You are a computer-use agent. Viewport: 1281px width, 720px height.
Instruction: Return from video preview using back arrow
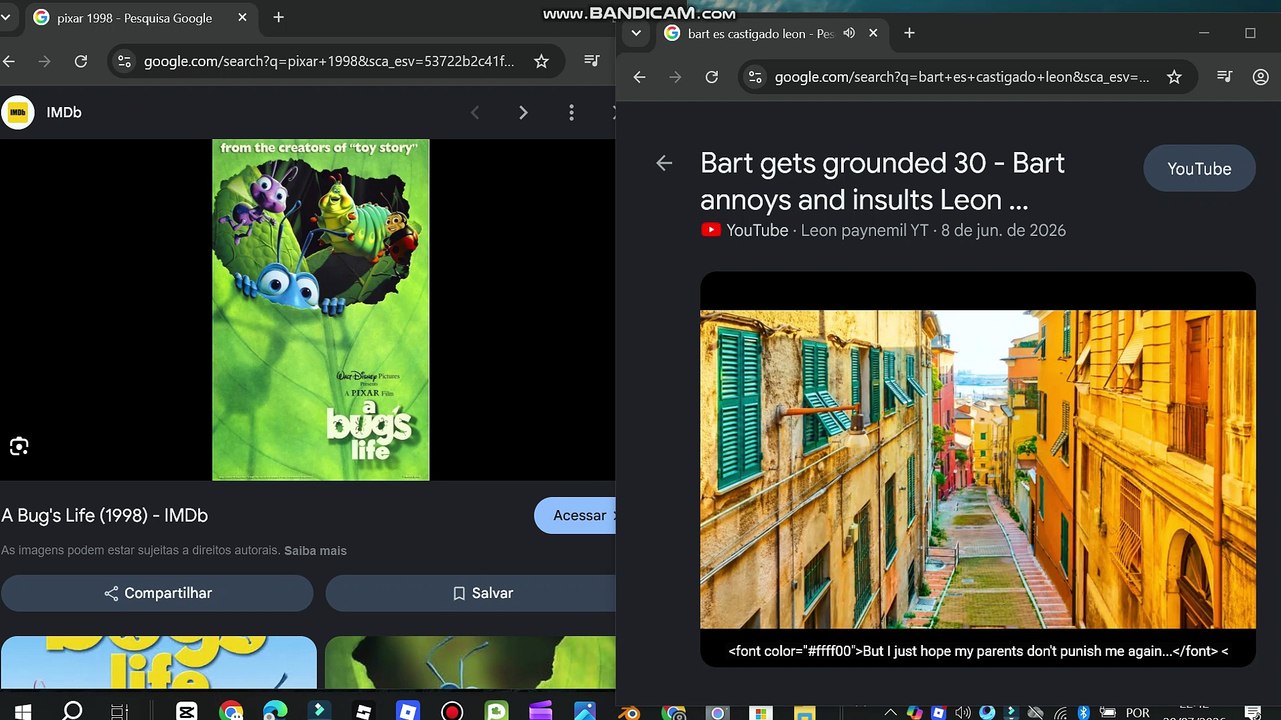664,163
